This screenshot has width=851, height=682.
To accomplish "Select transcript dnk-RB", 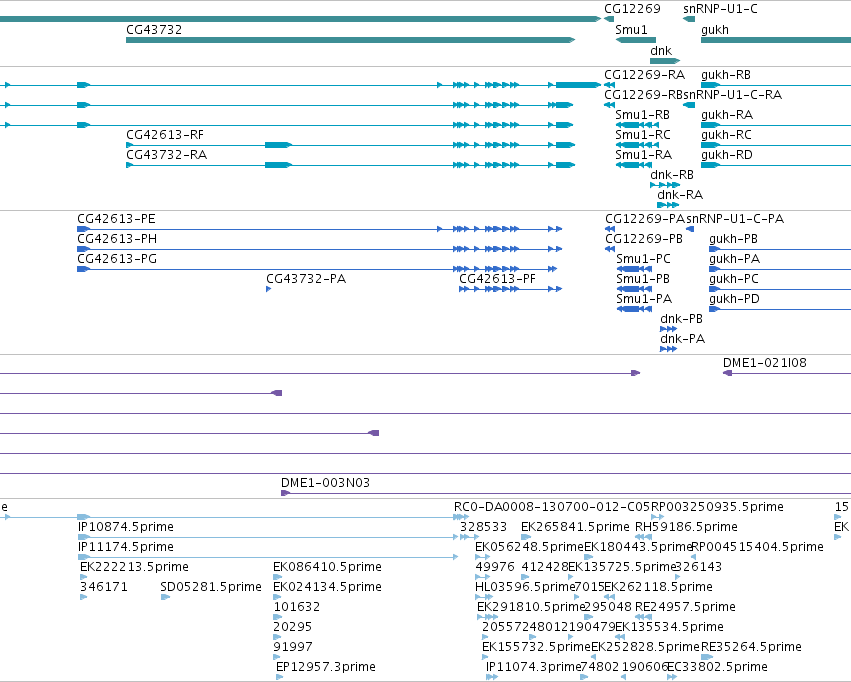I will coord(665,185).
